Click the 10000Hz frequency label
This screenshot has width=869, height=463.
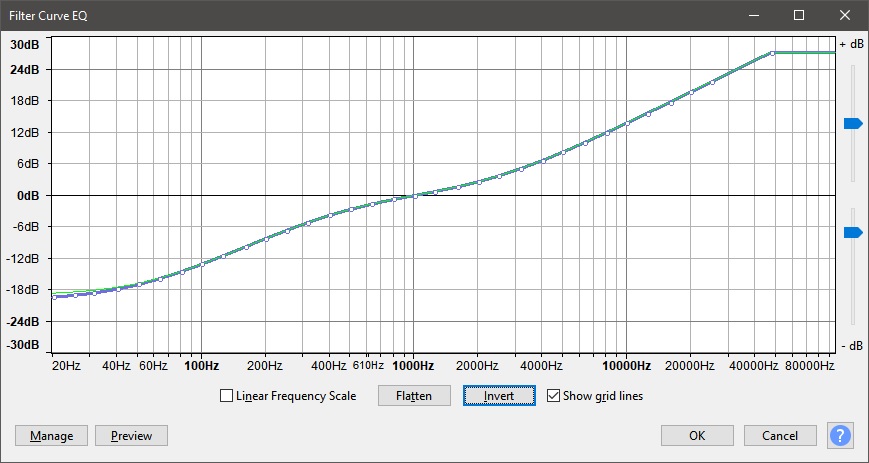coord(626,366)
